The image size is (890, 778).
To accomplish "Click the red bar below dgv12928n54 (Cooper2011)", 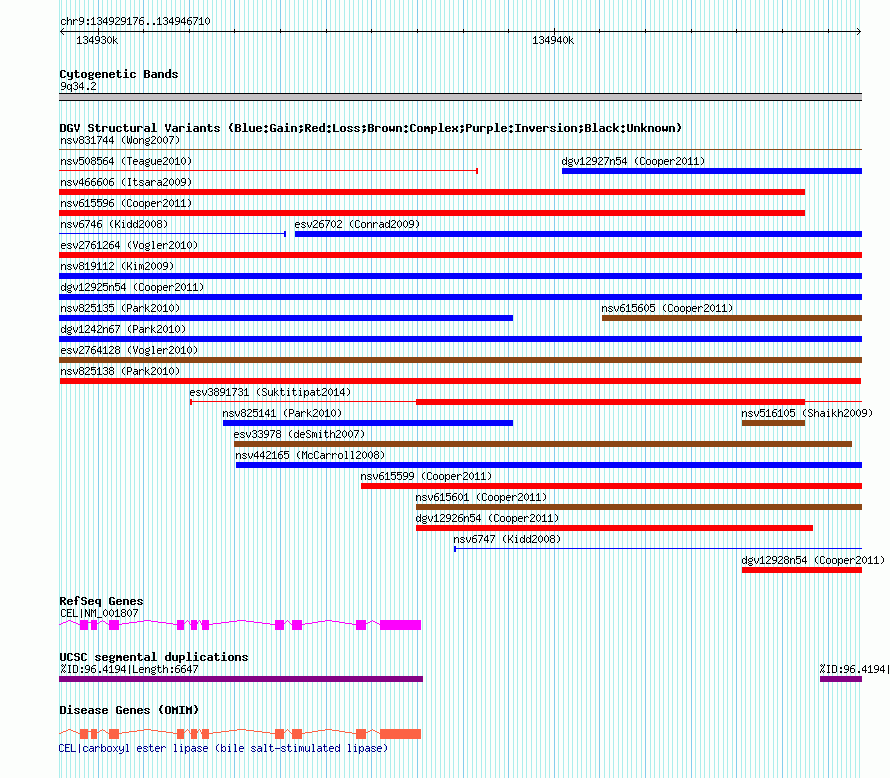I will [x=802, y=570].
